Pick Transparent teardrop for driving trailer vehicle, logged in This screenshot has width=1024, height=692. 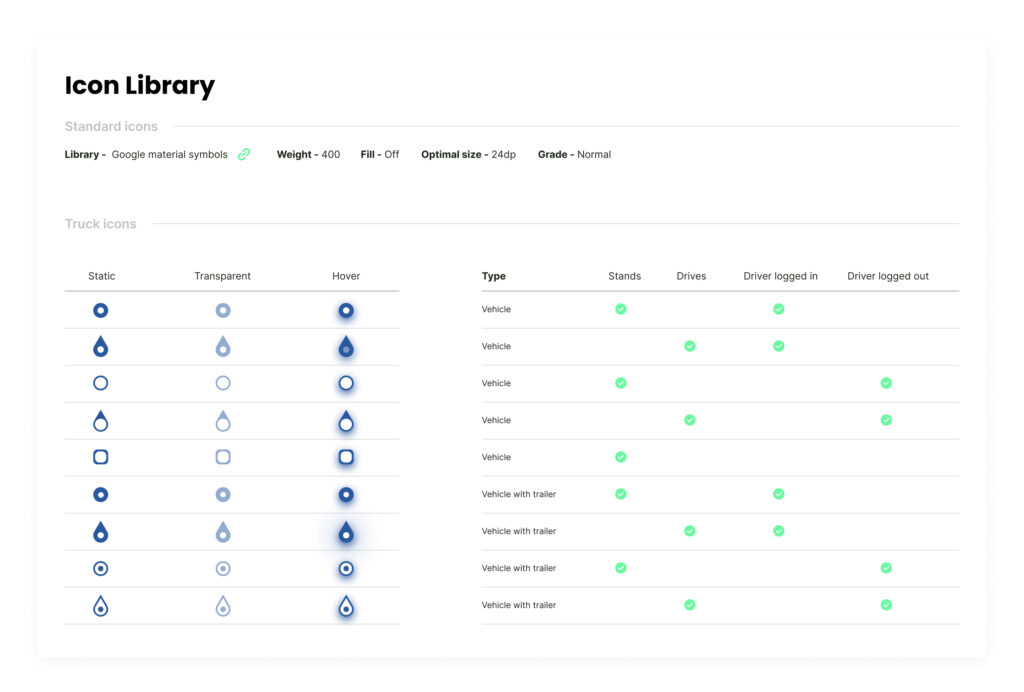(x=223, y=531)
